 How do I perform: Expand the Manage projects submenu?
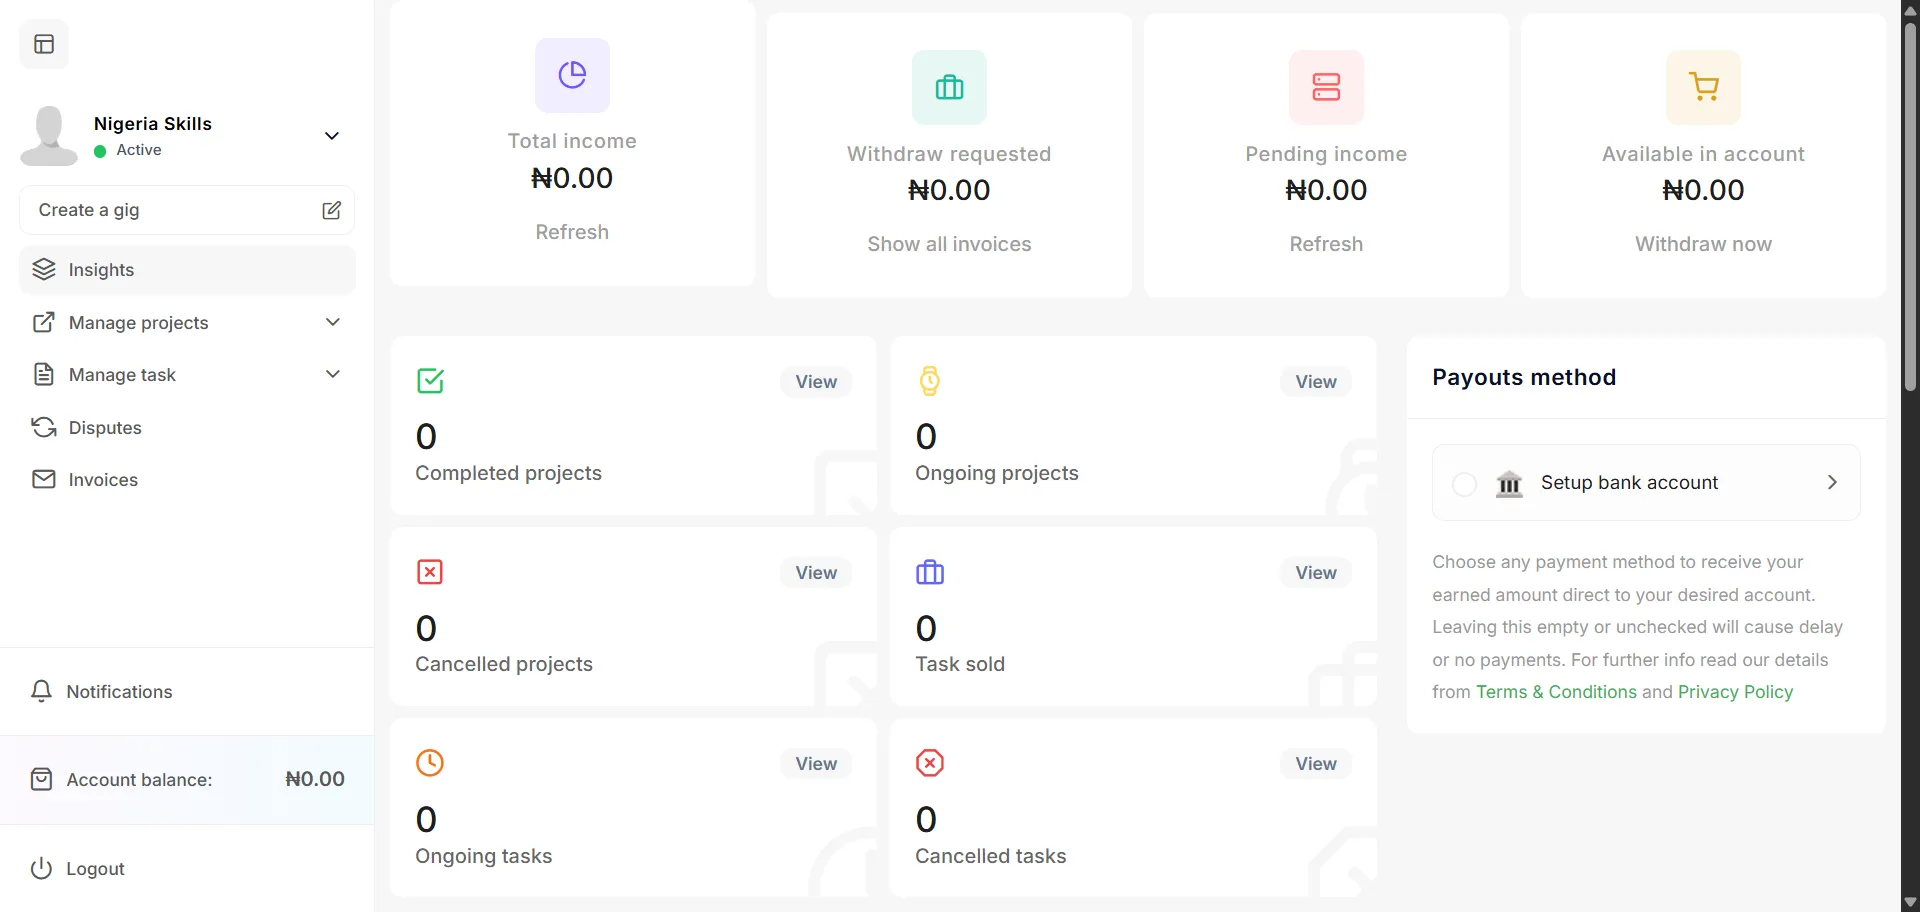[x=333, y=322]
